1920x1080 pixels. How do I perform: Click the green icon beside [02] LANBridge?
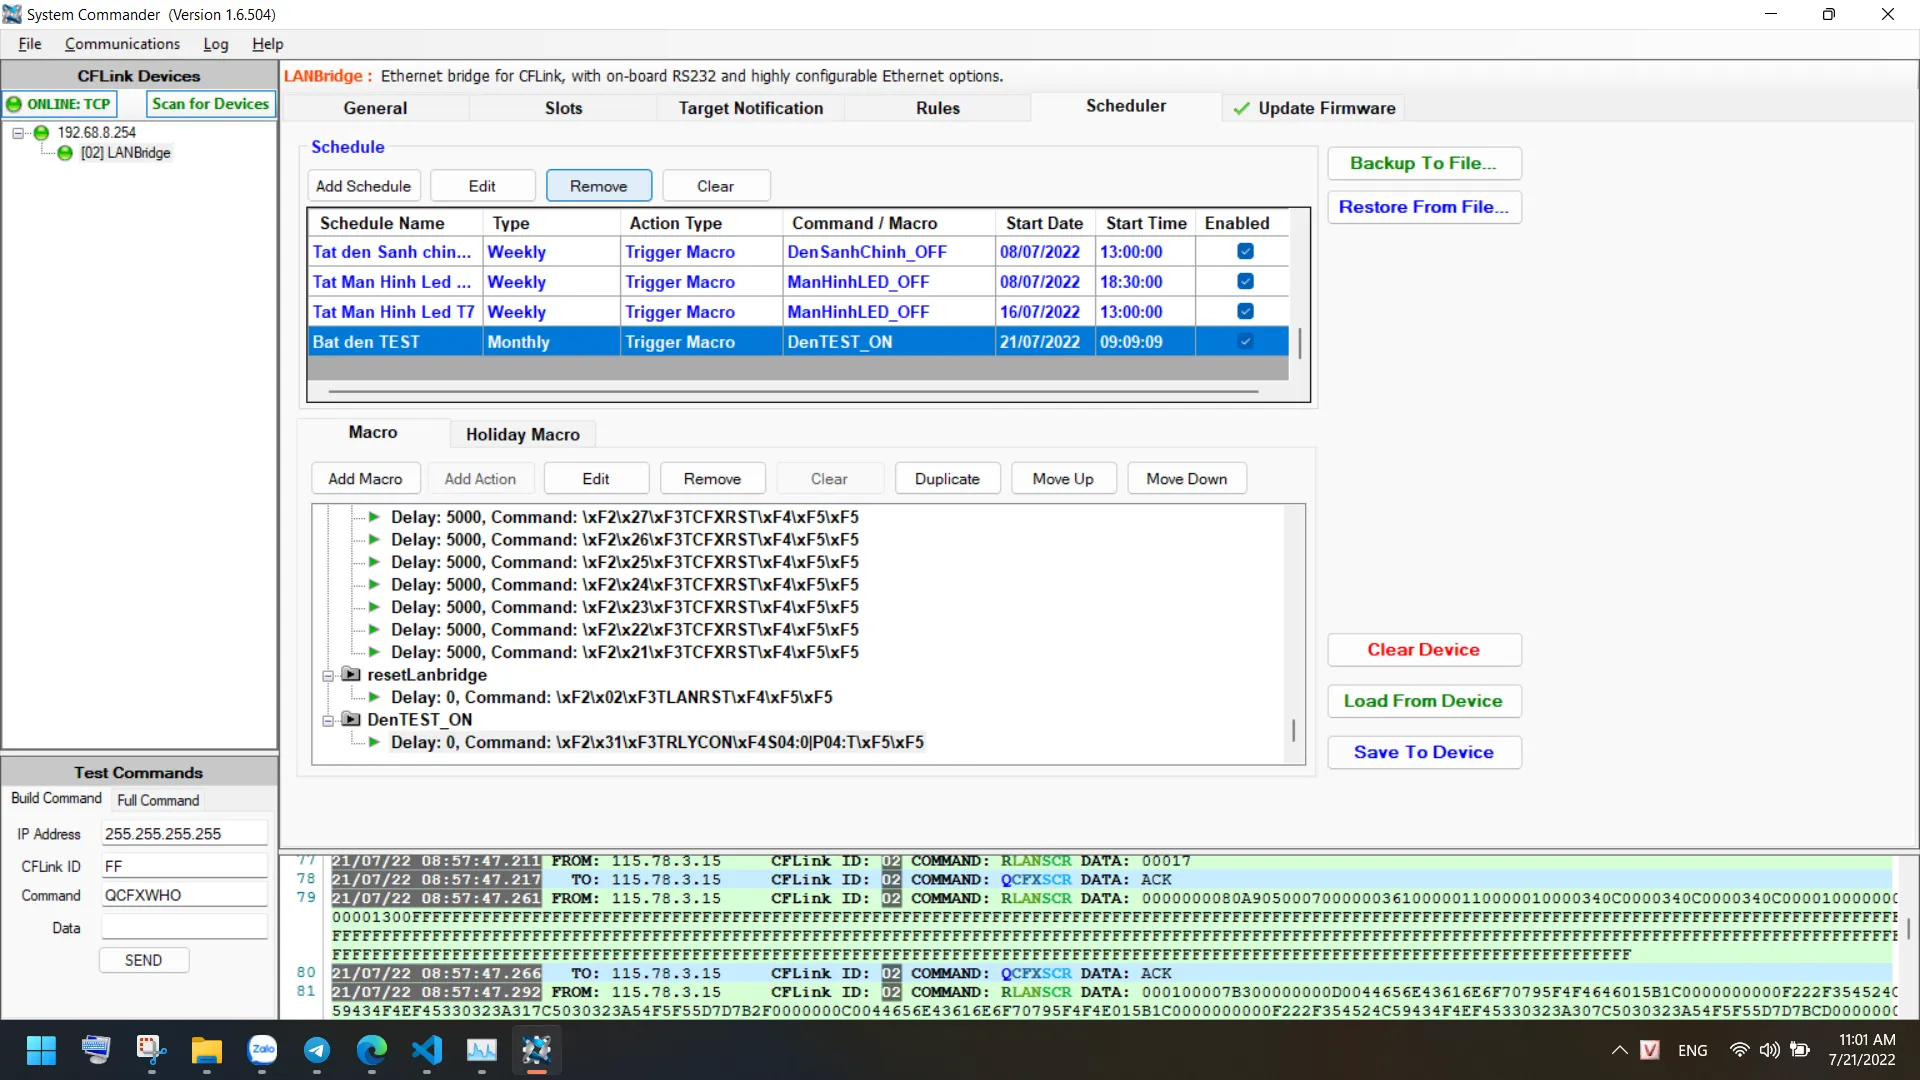coord(65,153)
